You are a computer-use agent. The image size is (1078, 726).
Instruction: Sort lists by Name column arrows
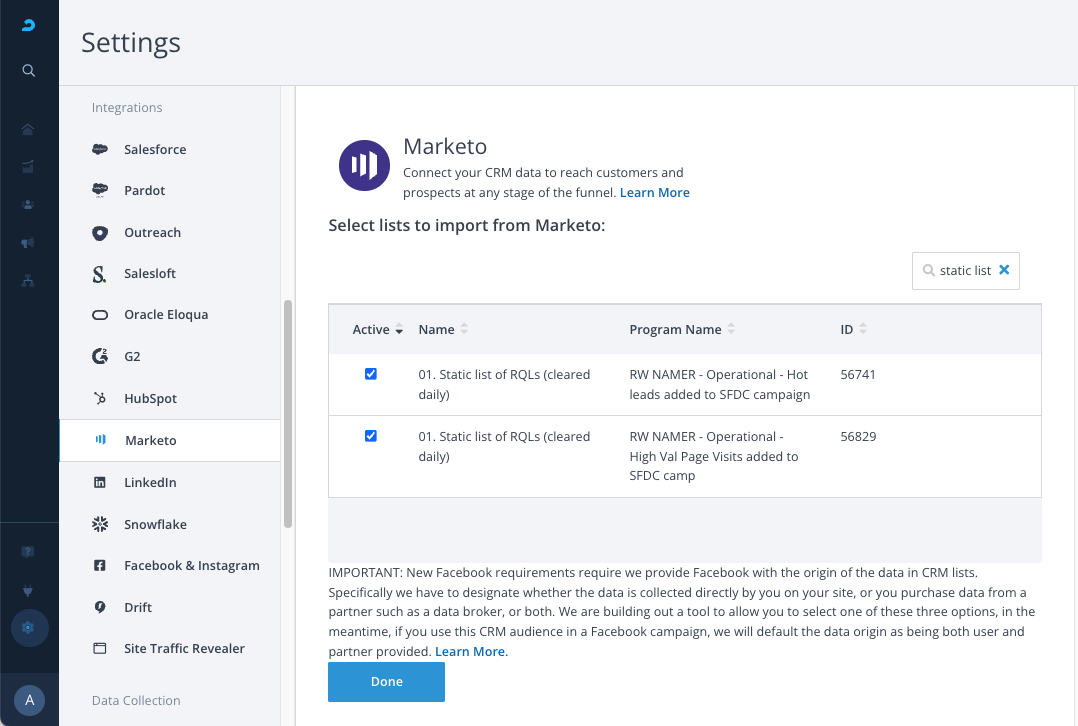pyautogui.click(x=464, y=329)
